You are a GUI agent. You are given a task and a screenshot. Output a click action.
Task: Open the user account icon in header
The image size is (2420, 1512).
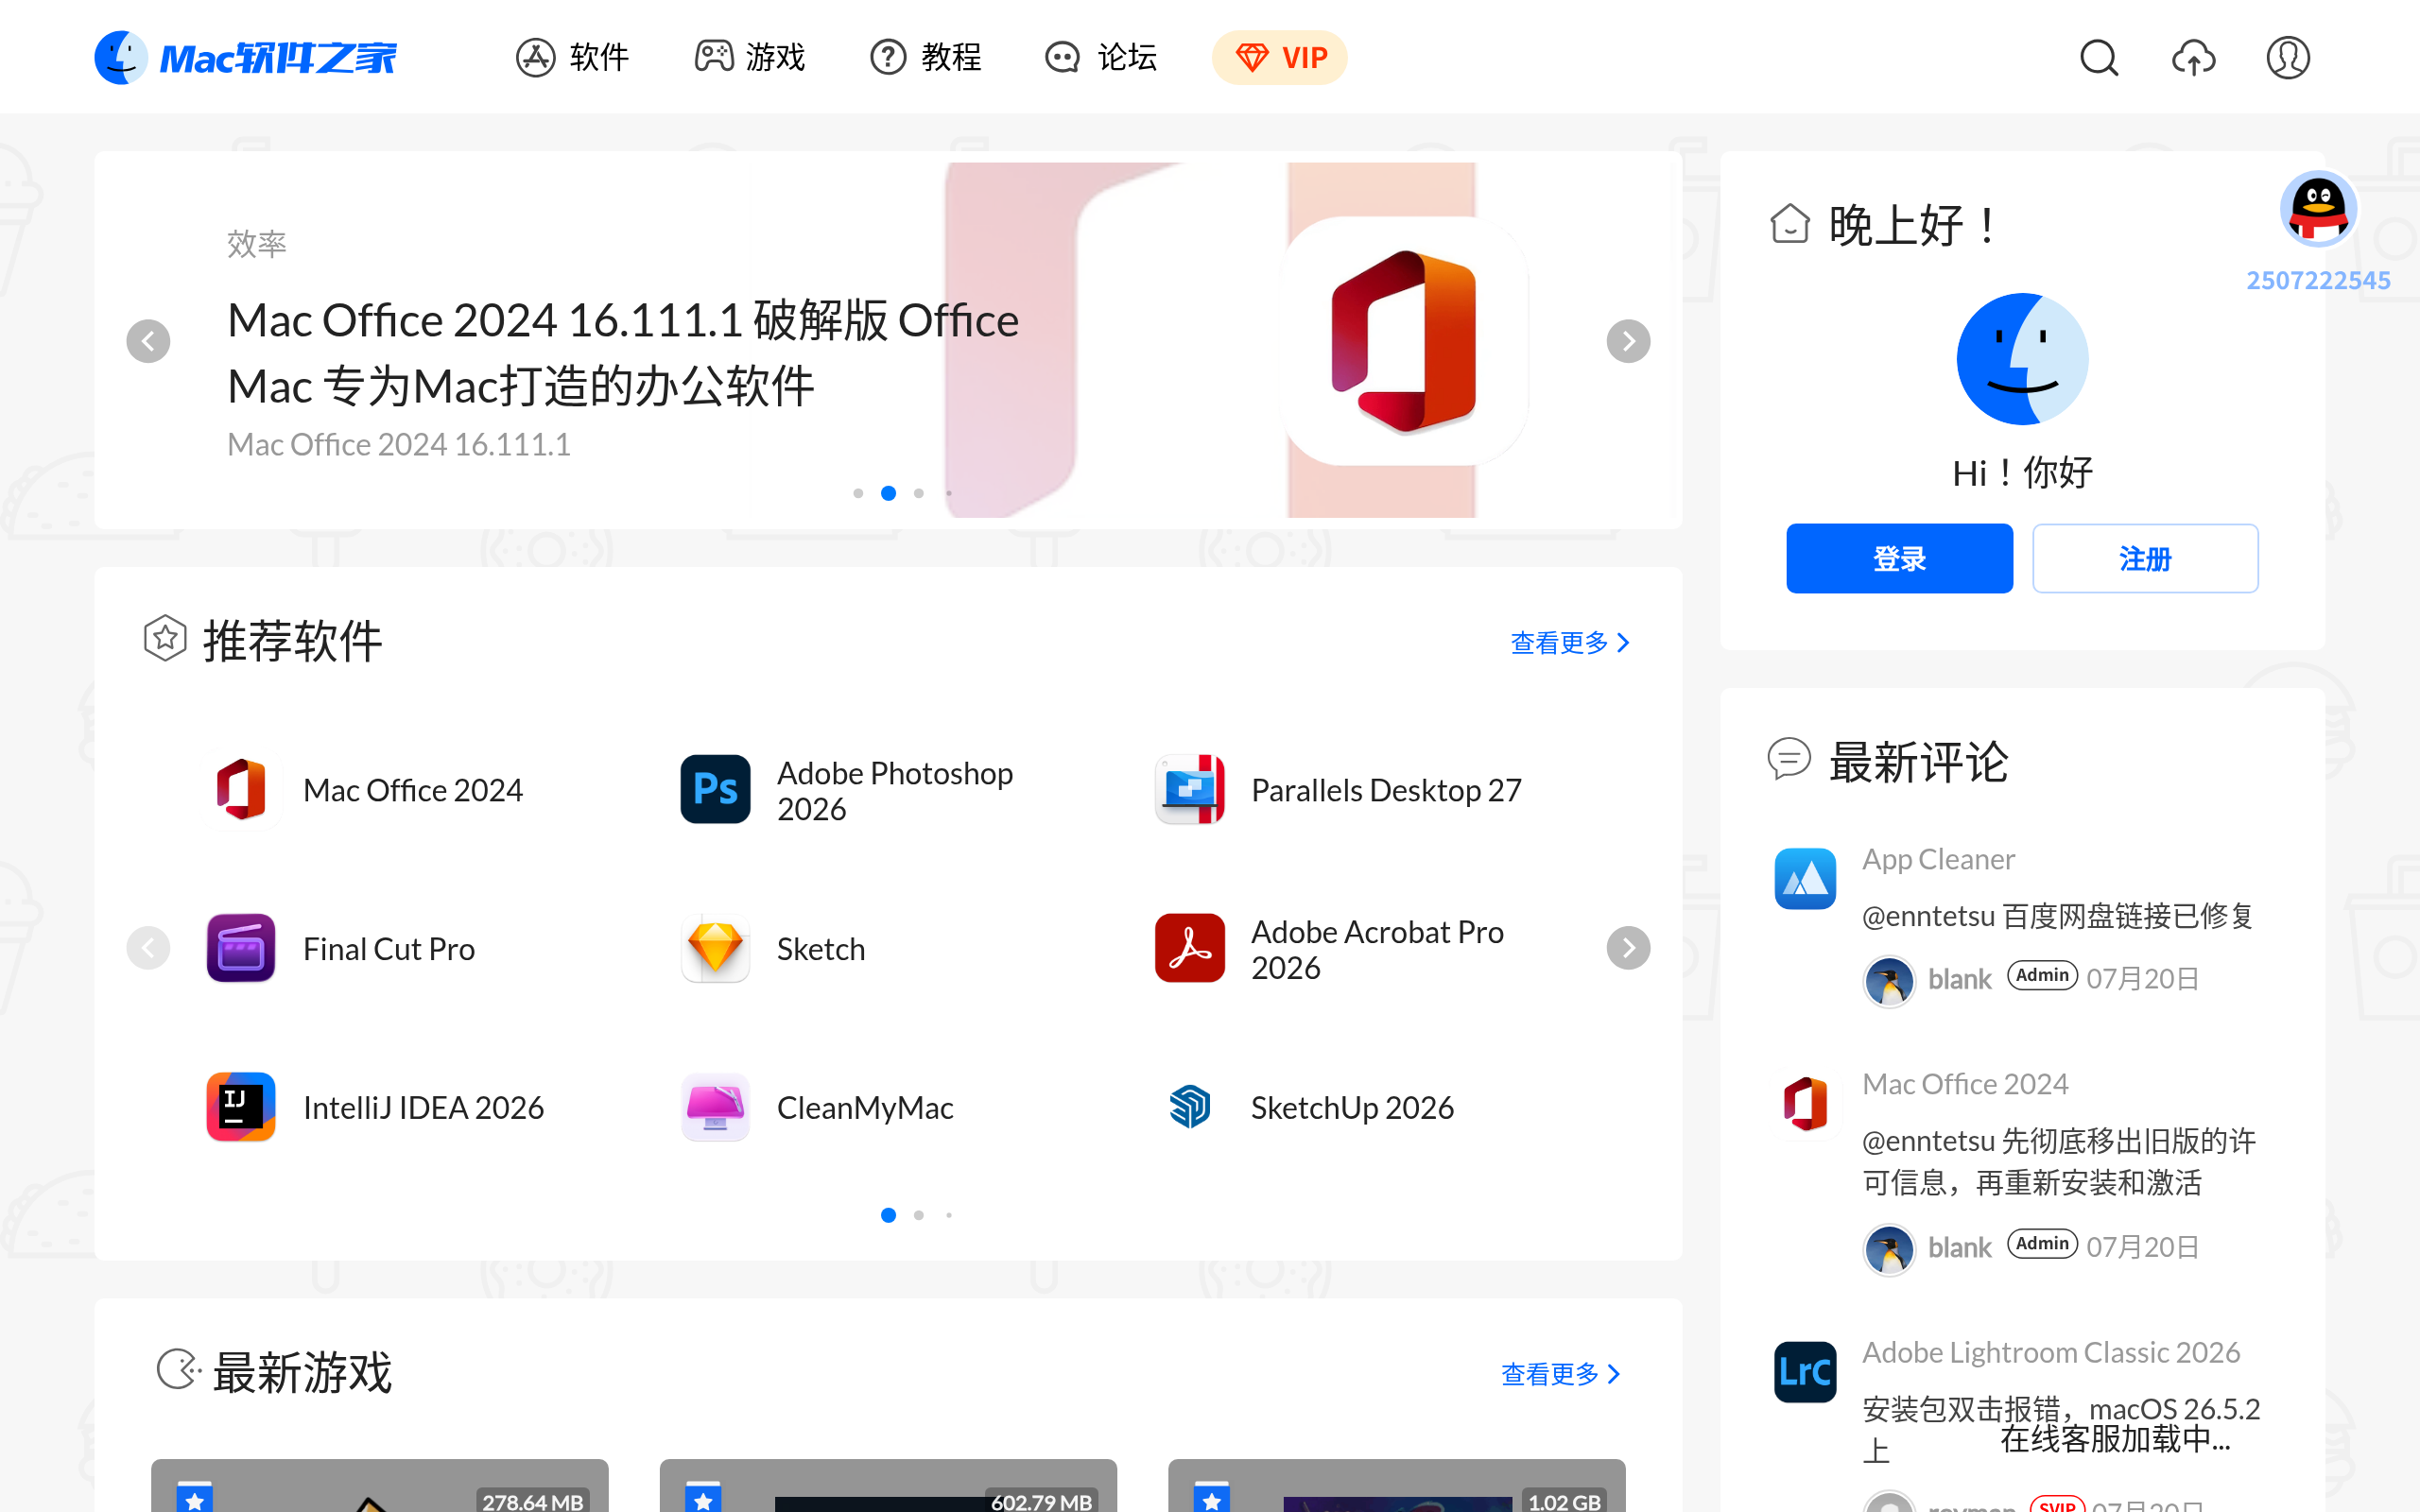click(x=2287, y=58)
